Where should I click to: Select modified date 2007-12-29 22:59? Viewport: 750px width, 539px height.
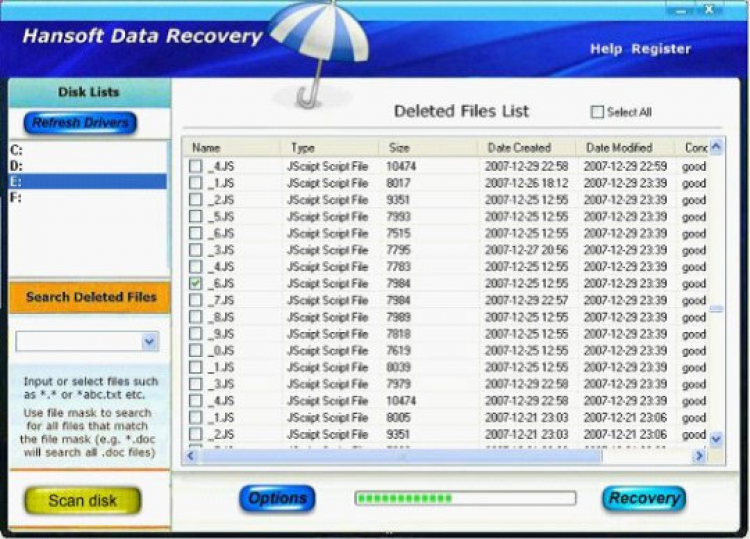click(x=625, y=166)
